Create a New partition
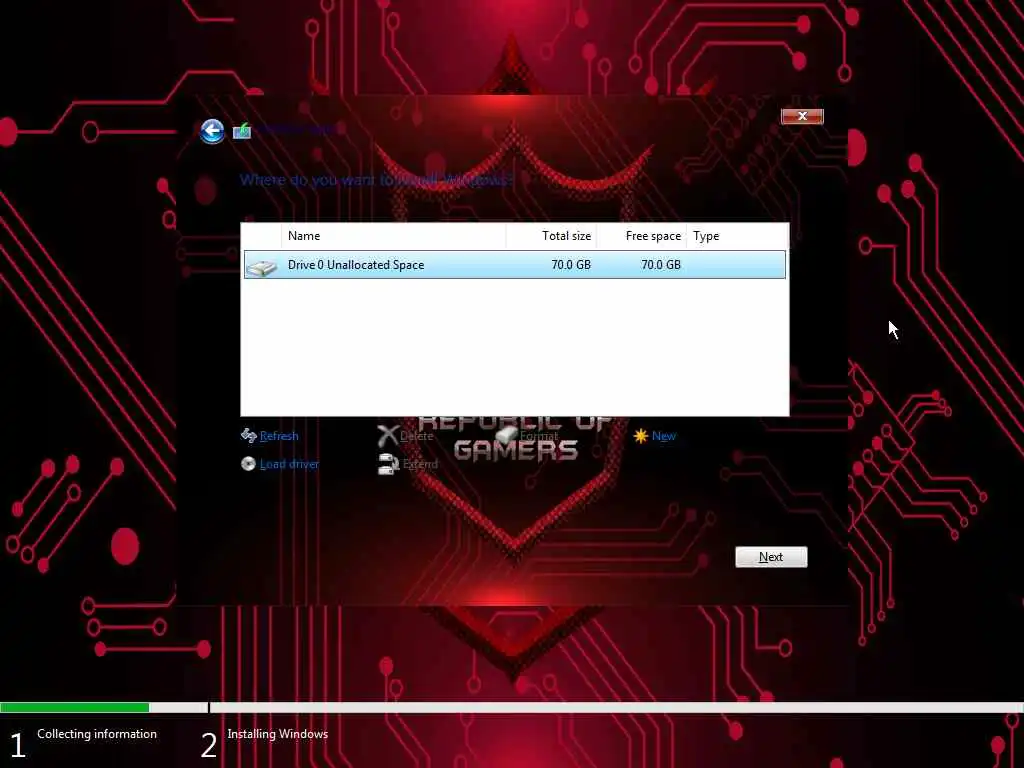This screenshot has width=1024, height=768. coord(664,436)
